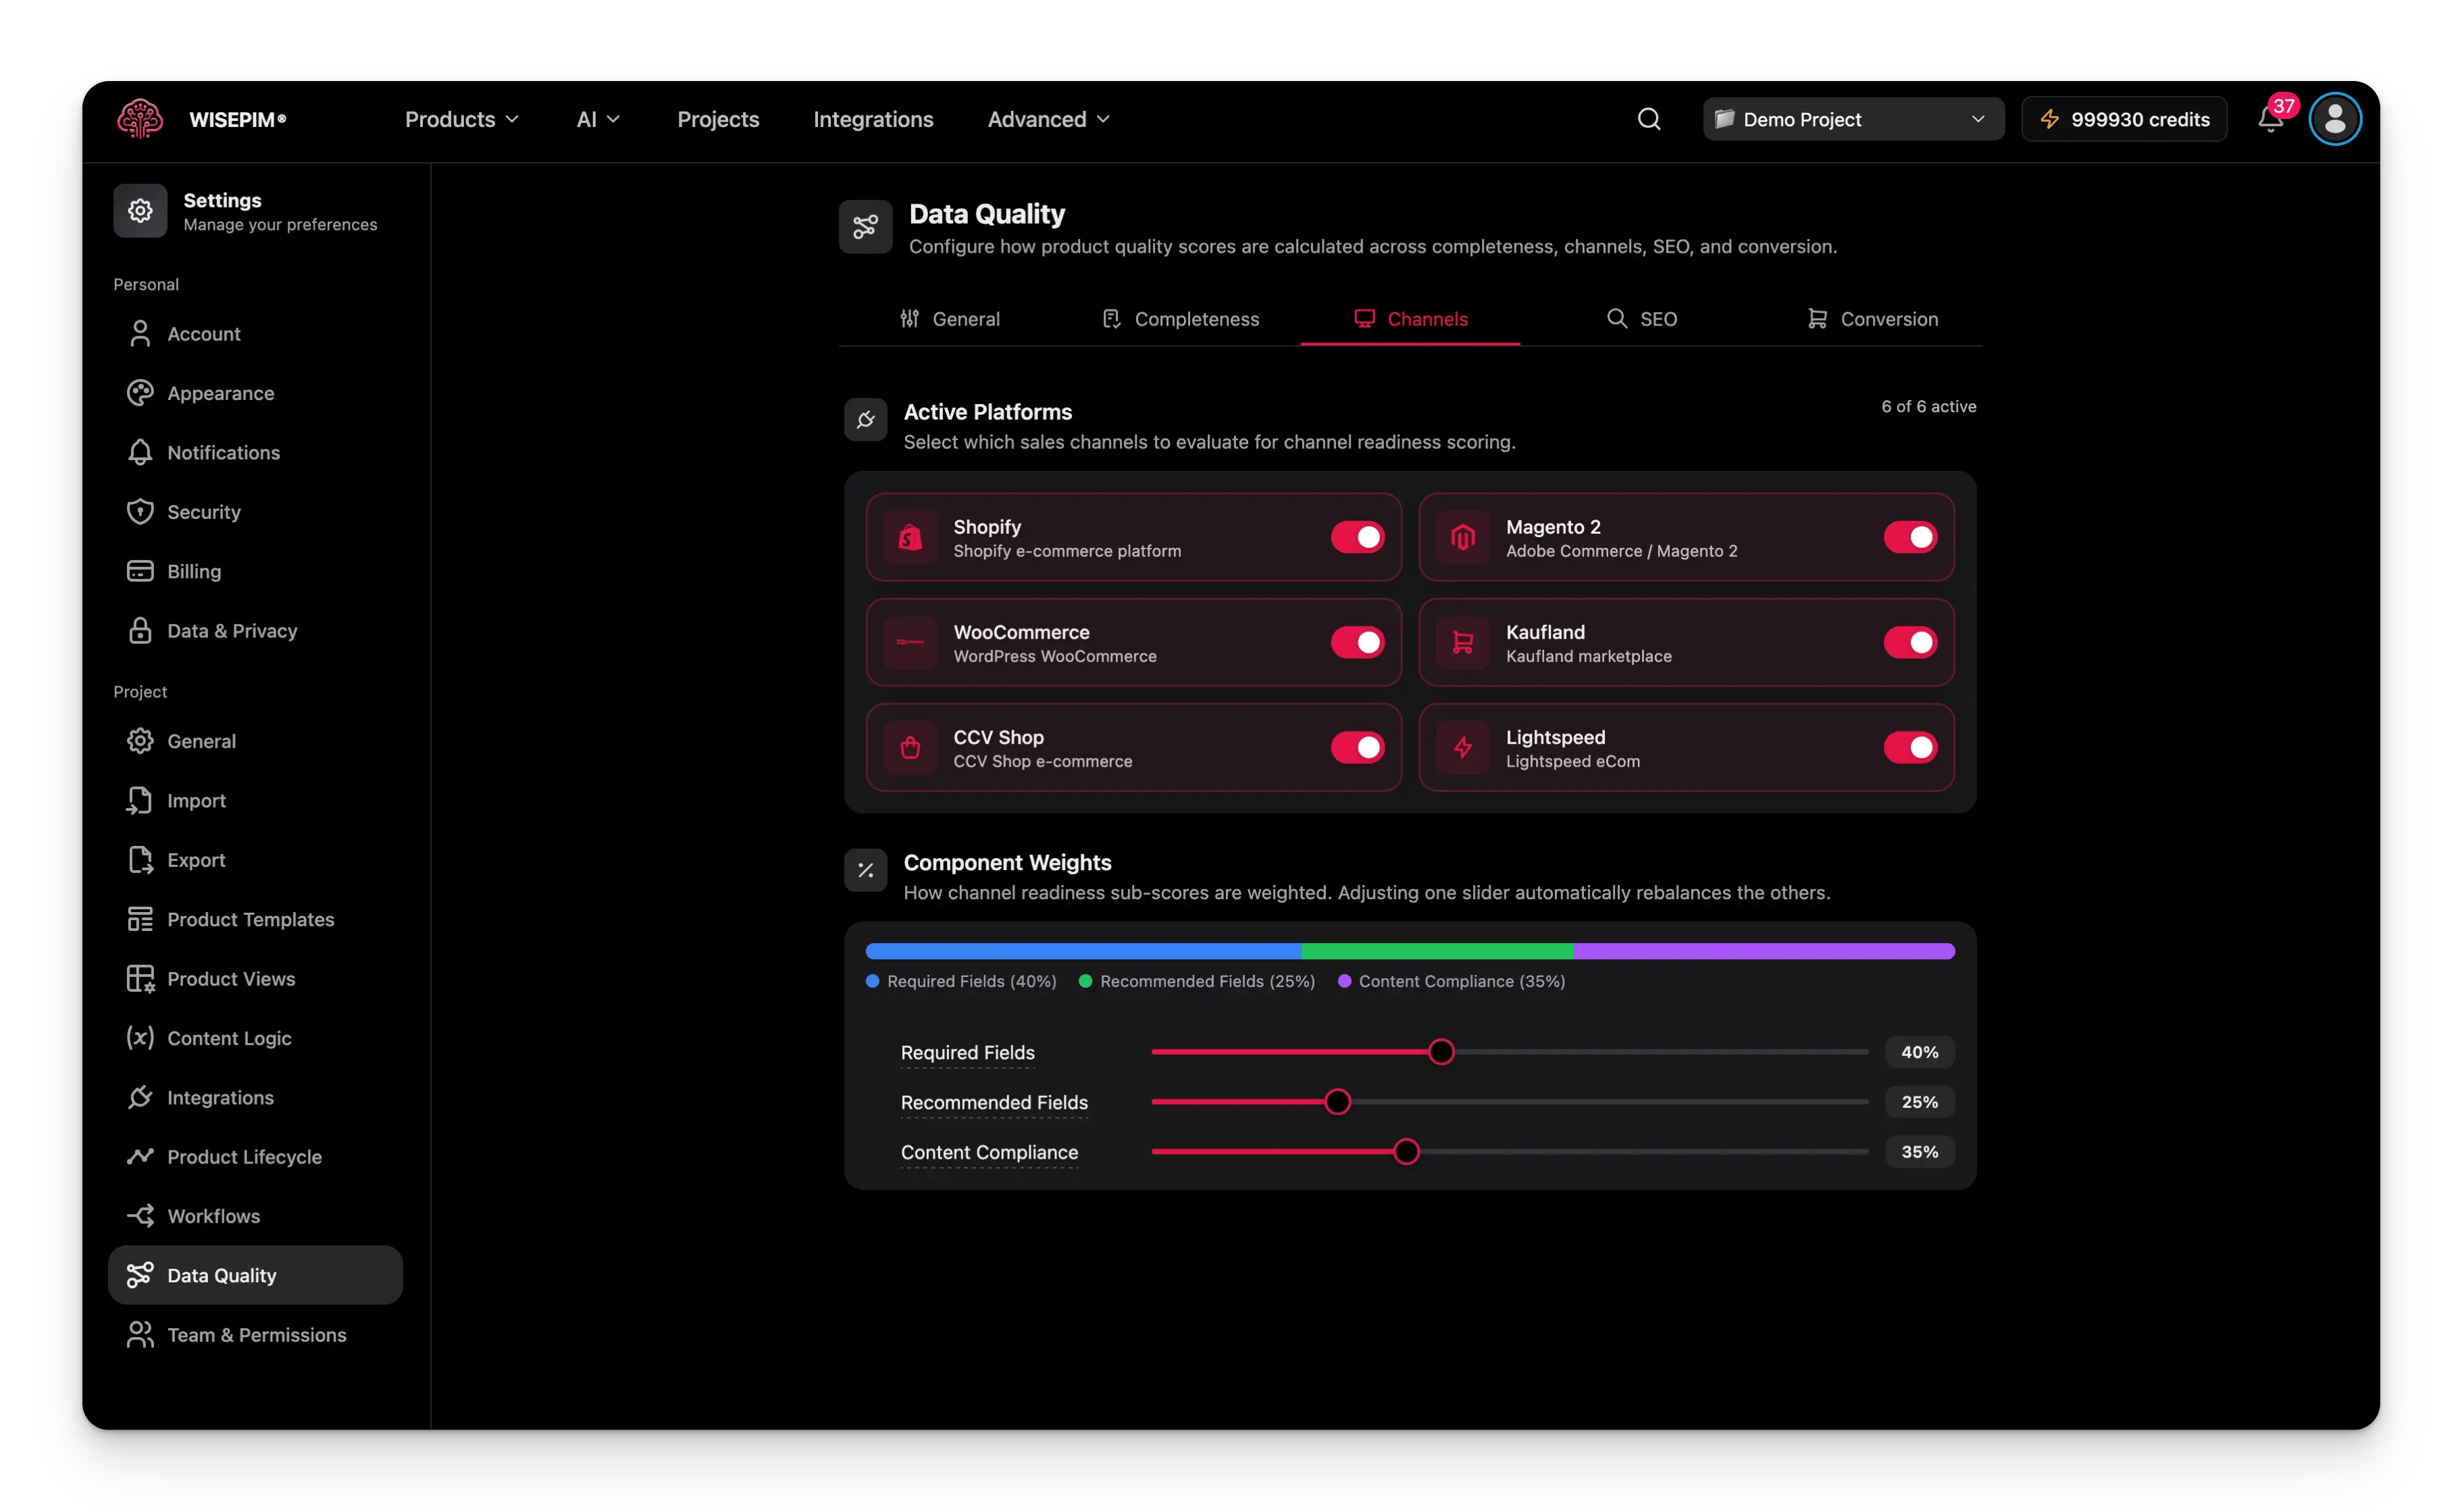Click the Workflows branching icon
The image size is (2464, 1512).
coord(140,1215)
